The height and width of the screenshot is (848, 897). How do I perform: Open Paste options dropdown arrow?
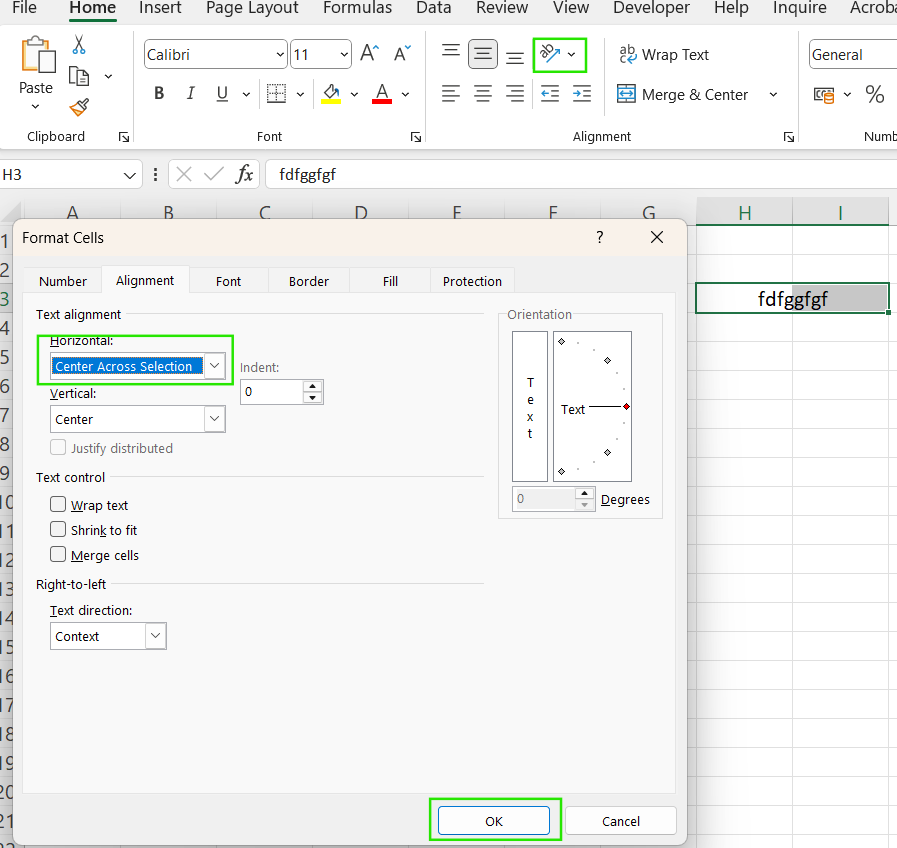tap(35, 106)
